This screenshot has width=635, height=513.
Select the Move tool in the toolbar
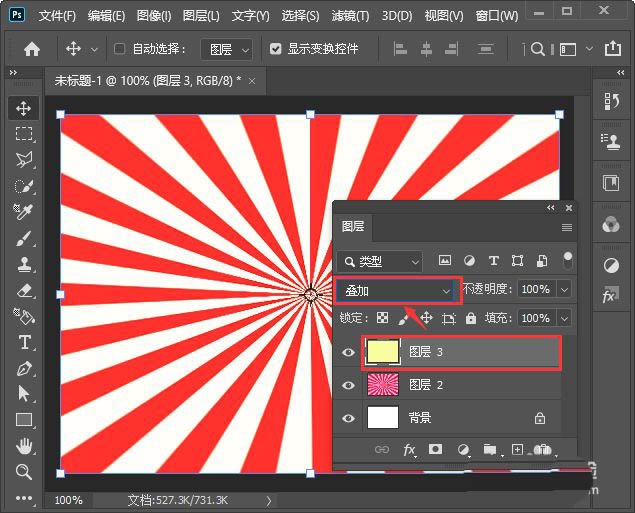pos(23,108)
